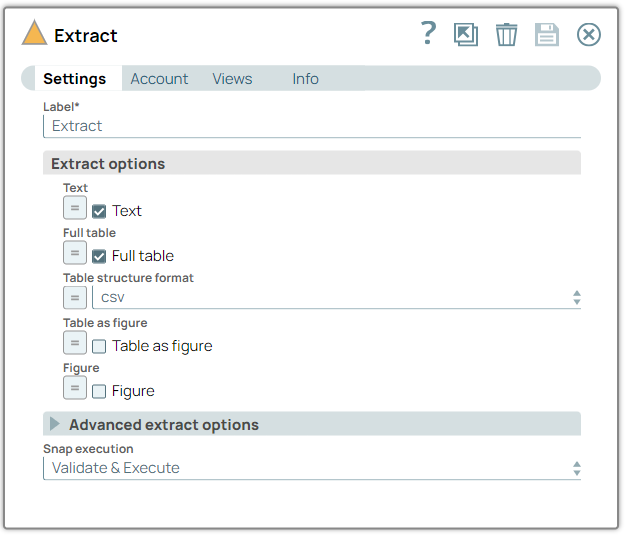Open the Table structure format dropdown
625x535 pixels.
tap(336, 298)
